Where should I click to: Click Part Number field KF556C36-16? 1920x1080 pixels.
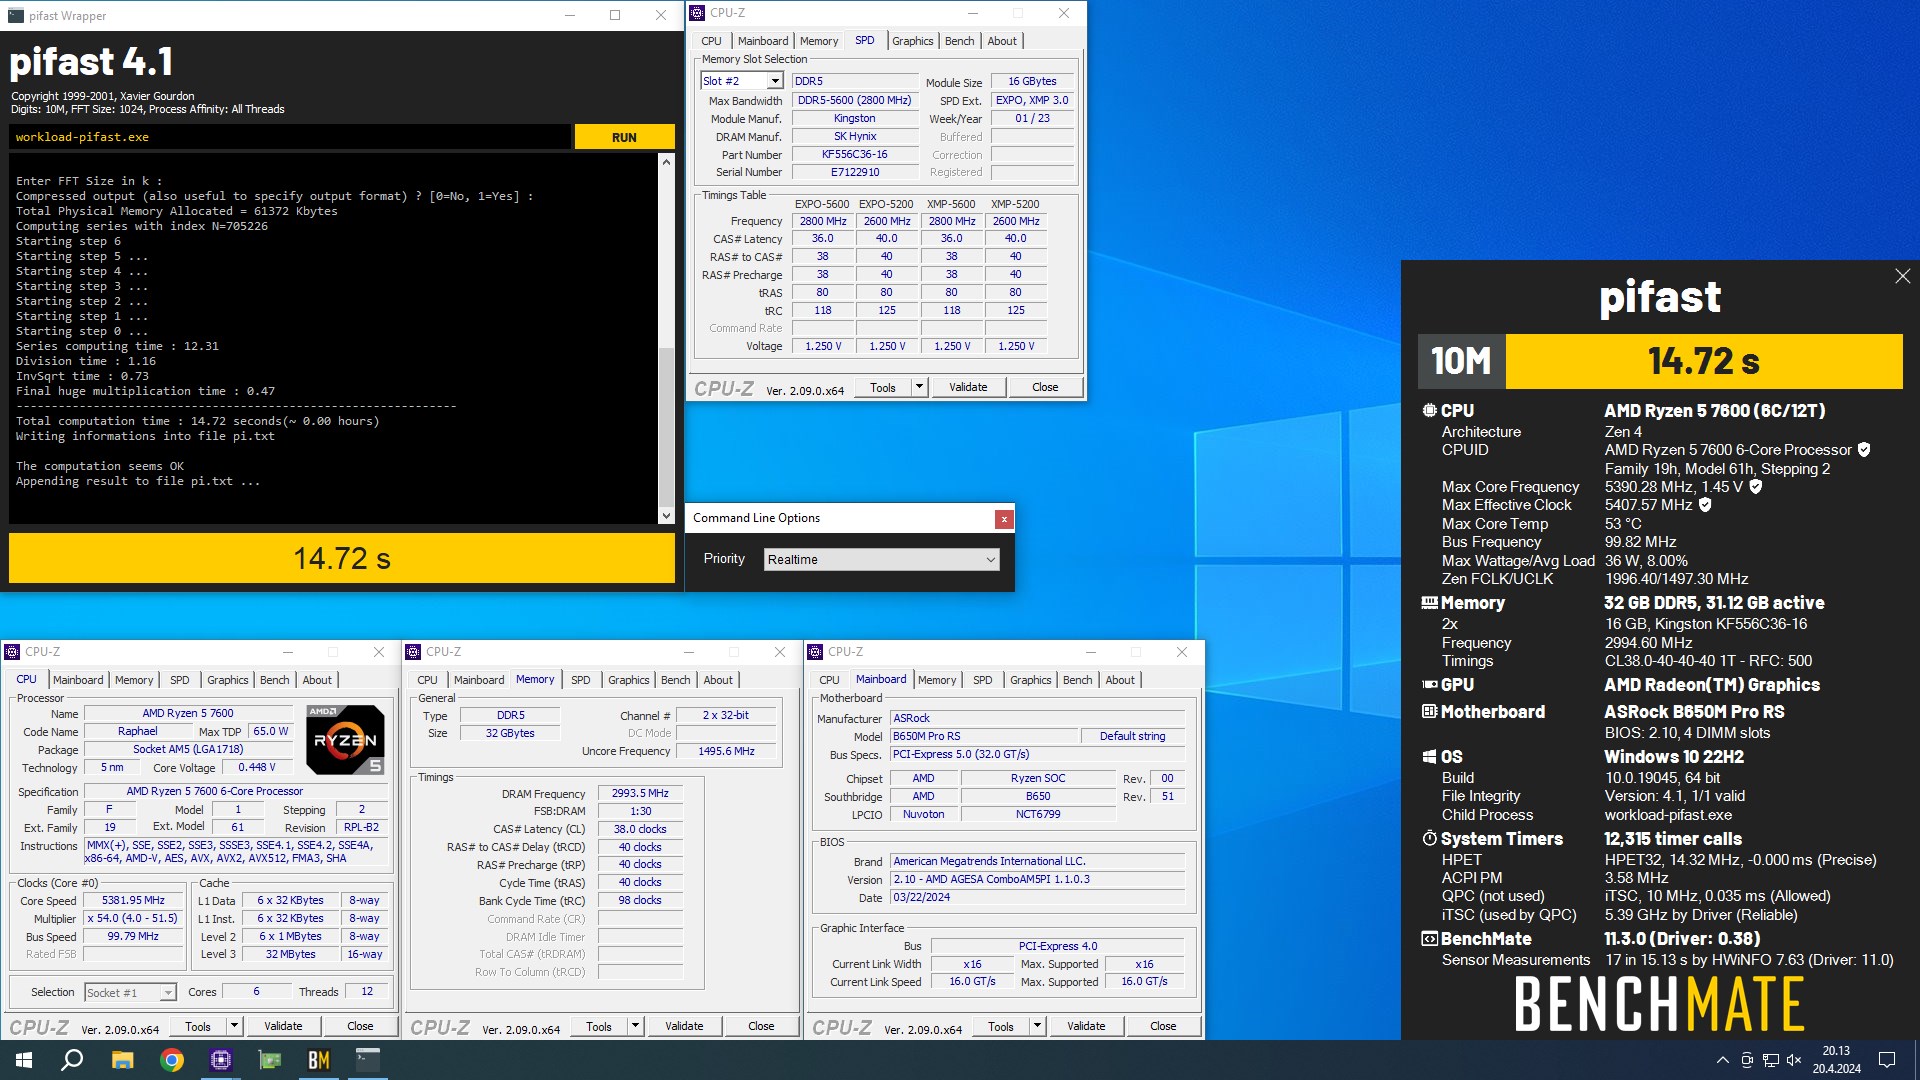pos(855,155)
